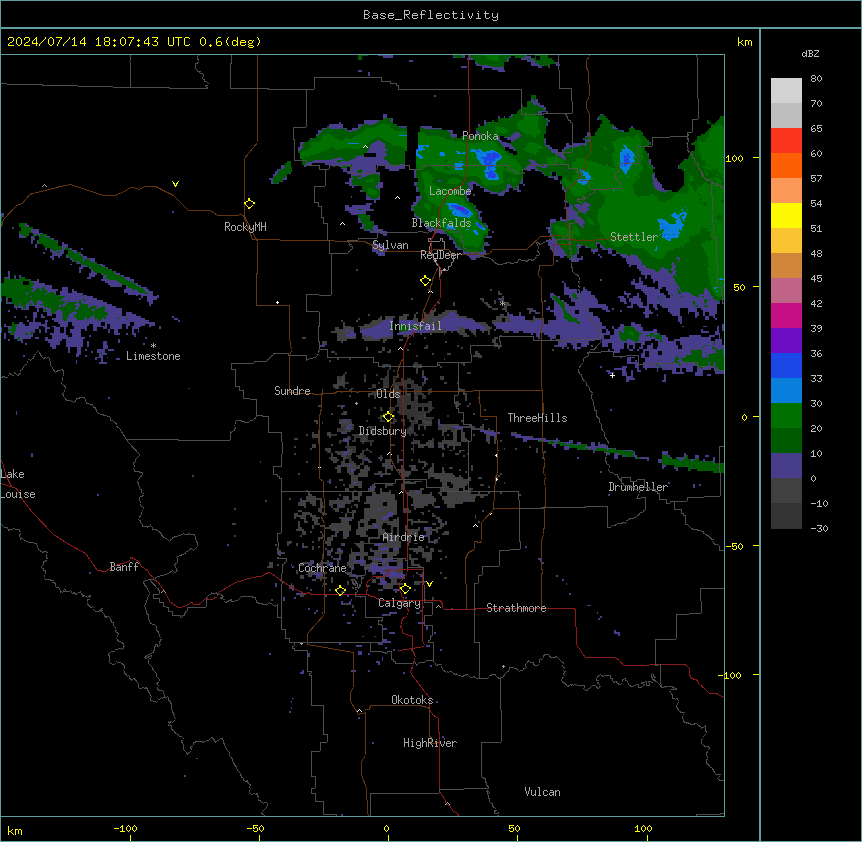Select the 65 value in the dBZ legend
Screen dimensions: 862x842
(x=816, y=129)
